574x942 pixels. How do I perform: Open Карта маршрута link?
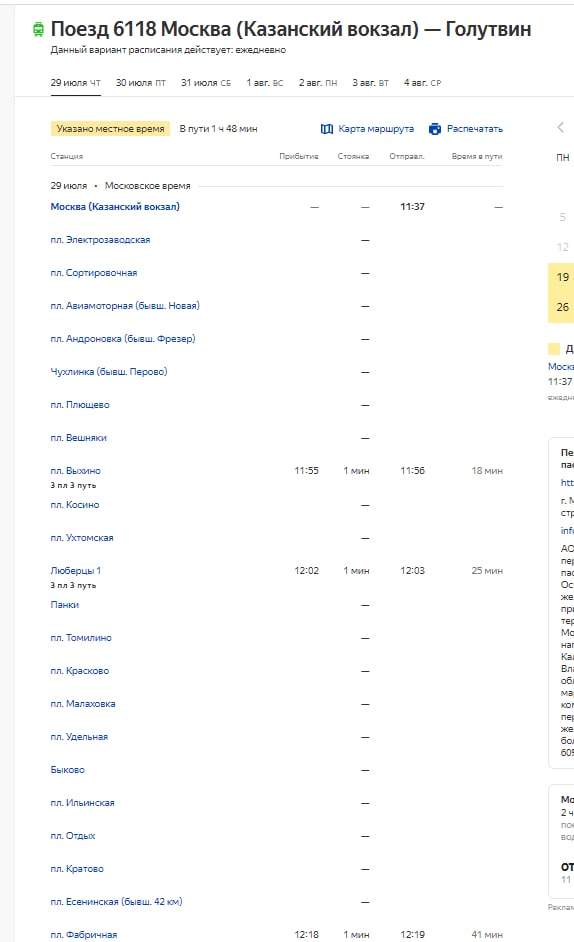[376, 129]
